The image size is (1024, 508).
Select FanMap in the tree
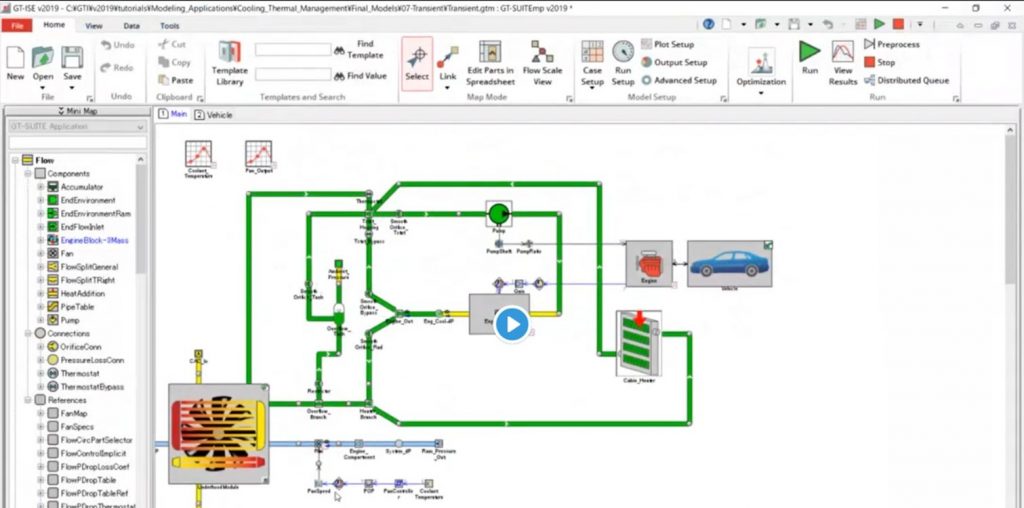click(74, 413)
